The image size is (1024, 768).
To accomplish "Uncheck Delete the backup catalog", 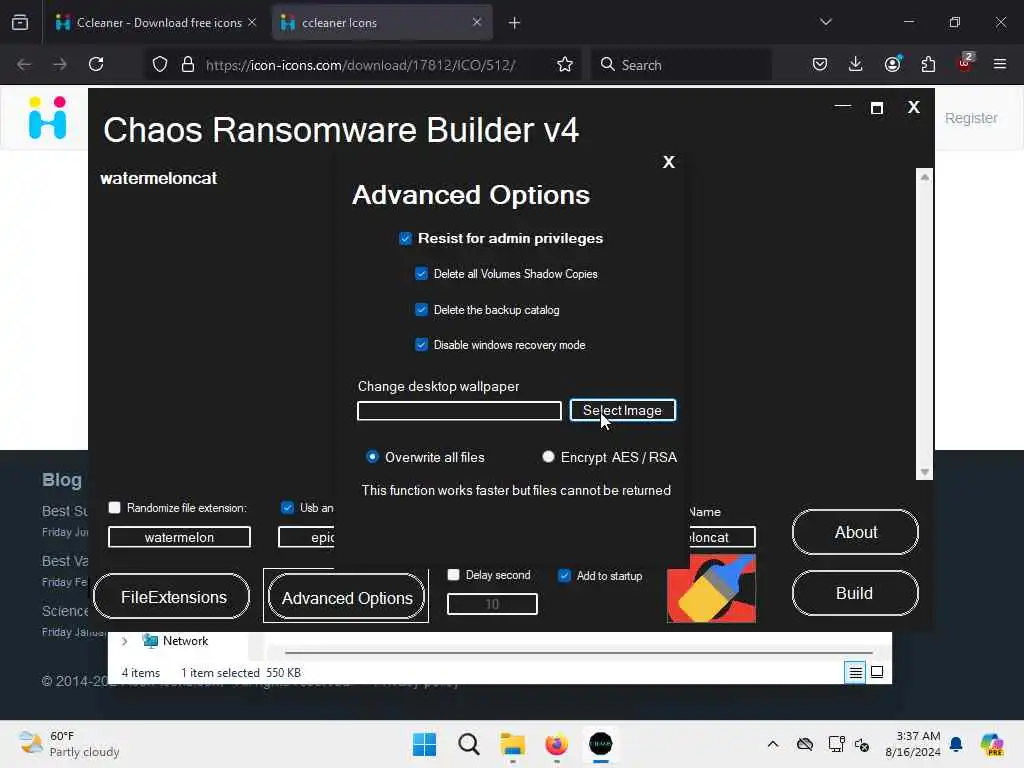I will [421, 310].
